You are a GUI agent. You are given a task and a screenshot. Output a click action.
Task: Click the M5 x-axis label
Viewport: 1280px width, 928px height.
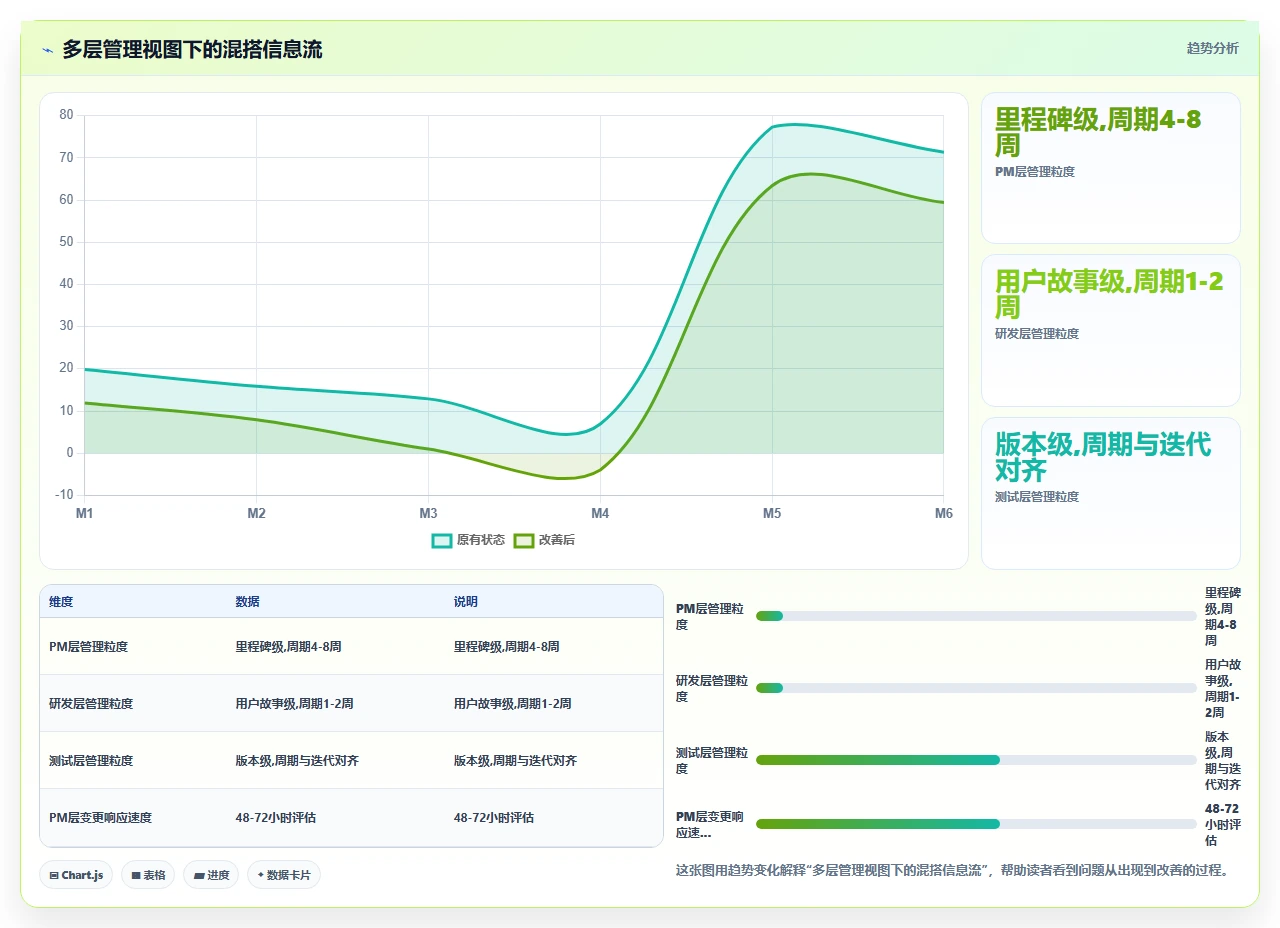(x=772, y=513)
